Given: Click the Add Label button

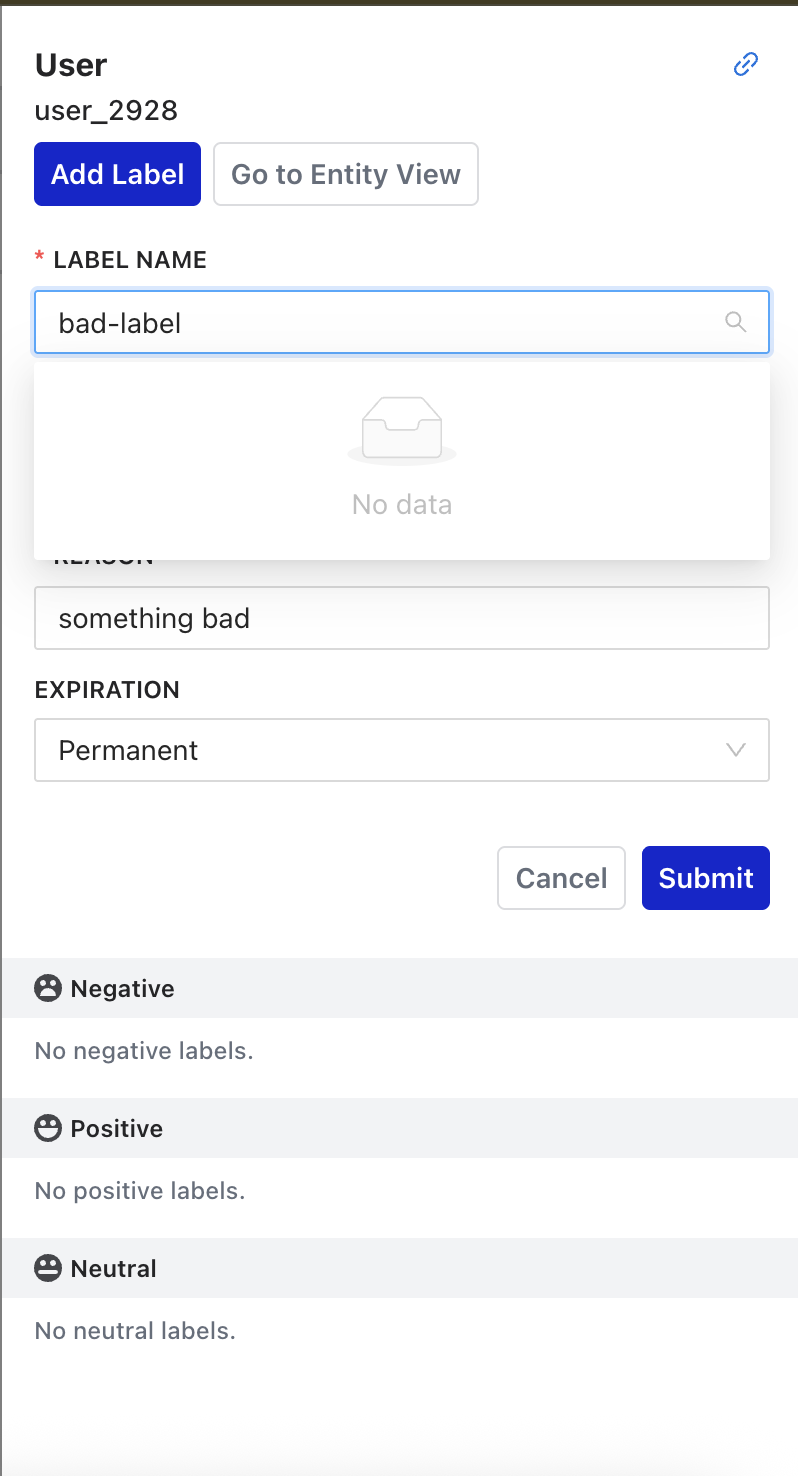Looking at the screenshot, I should coord(117,173).
